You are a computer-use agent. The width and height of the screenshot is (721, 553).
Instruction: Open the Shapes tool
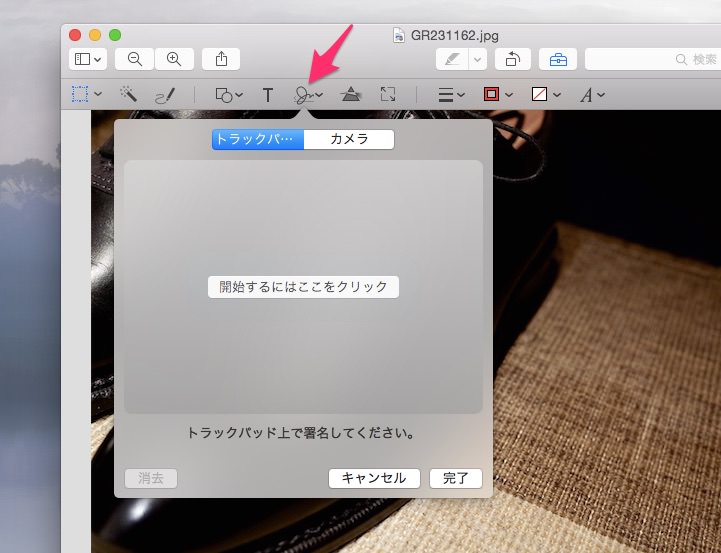point(224,95)
